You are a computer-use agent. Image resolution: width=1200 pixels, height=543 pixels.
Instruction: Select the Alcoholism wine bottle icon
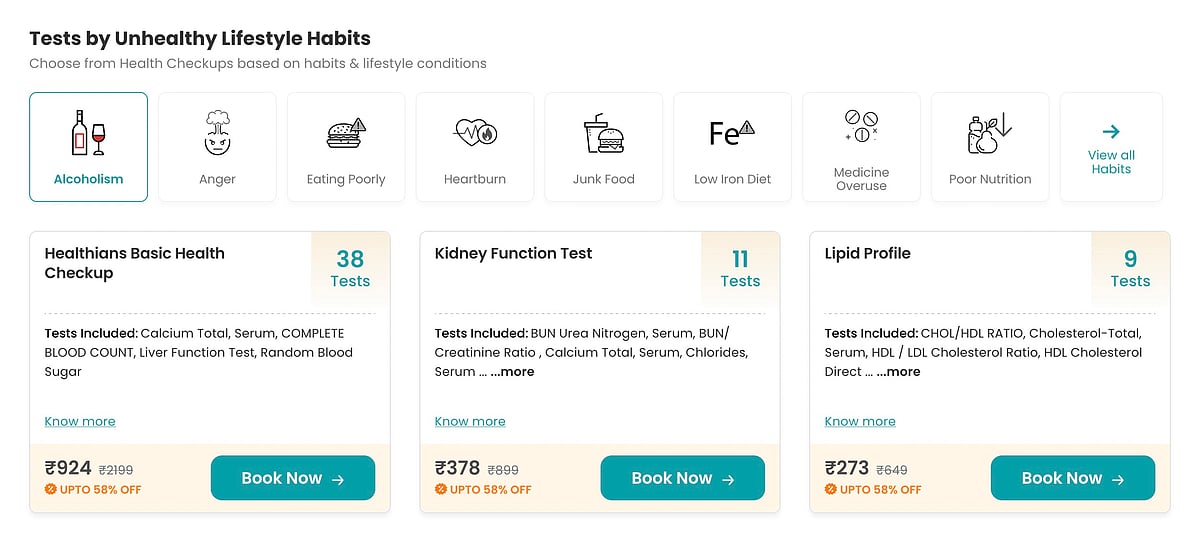(88, 133)
